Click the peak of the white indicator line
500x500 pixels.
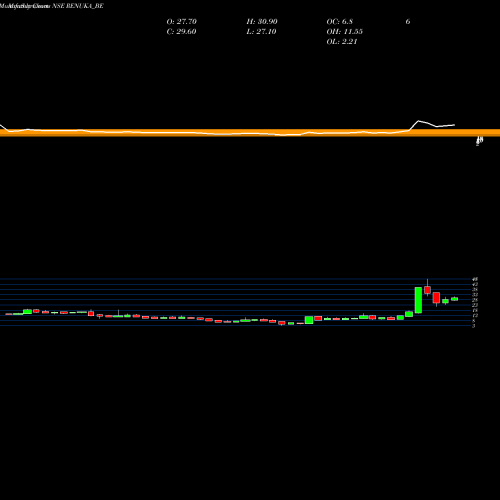pyautogui.click(x=419, y=121)
